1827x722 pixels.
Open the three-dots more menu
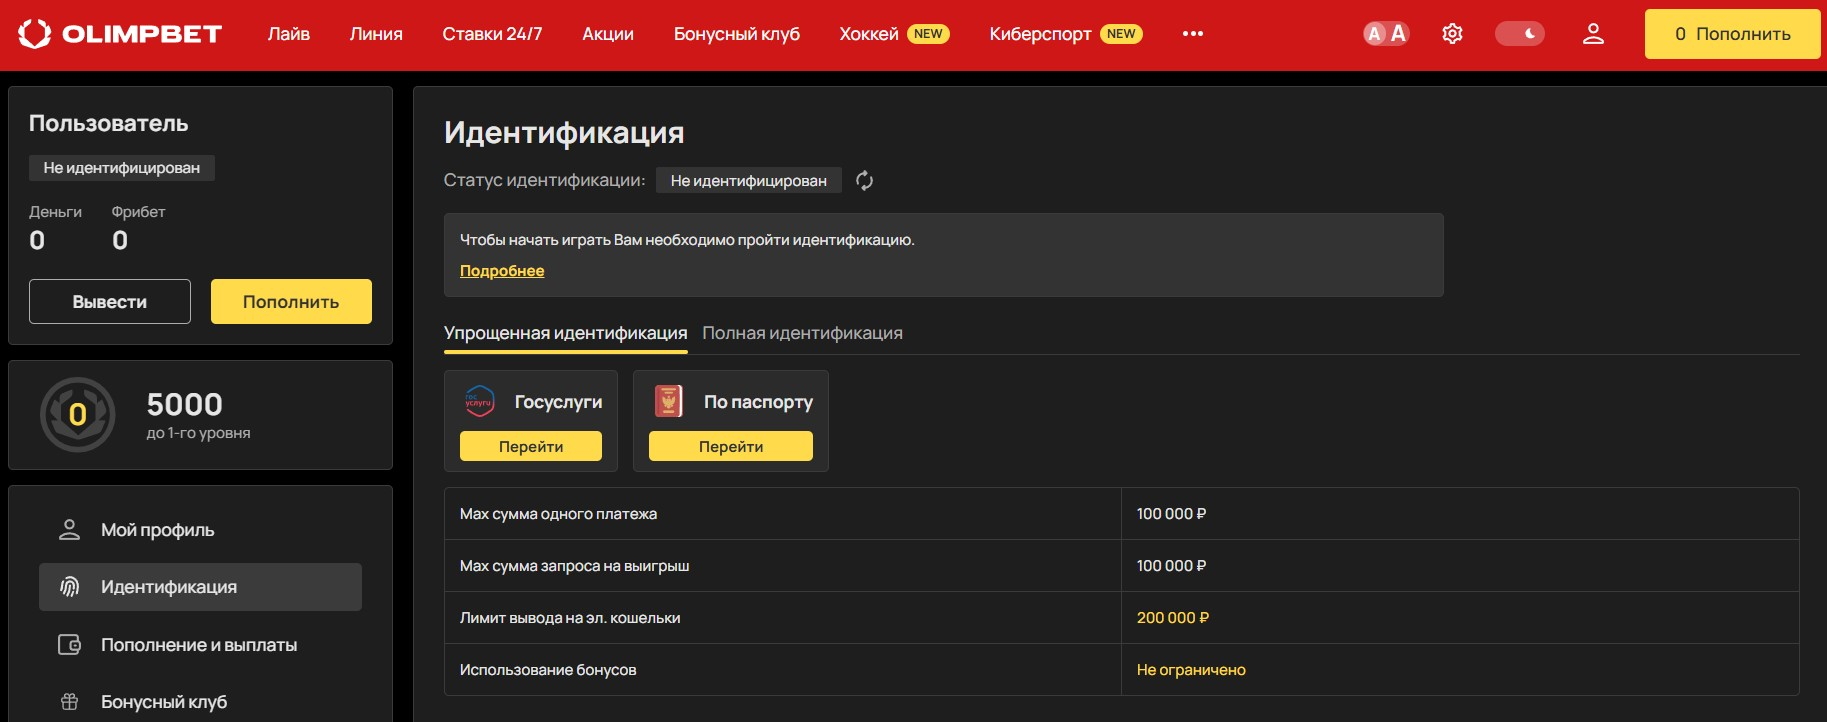coord(1192,34)
